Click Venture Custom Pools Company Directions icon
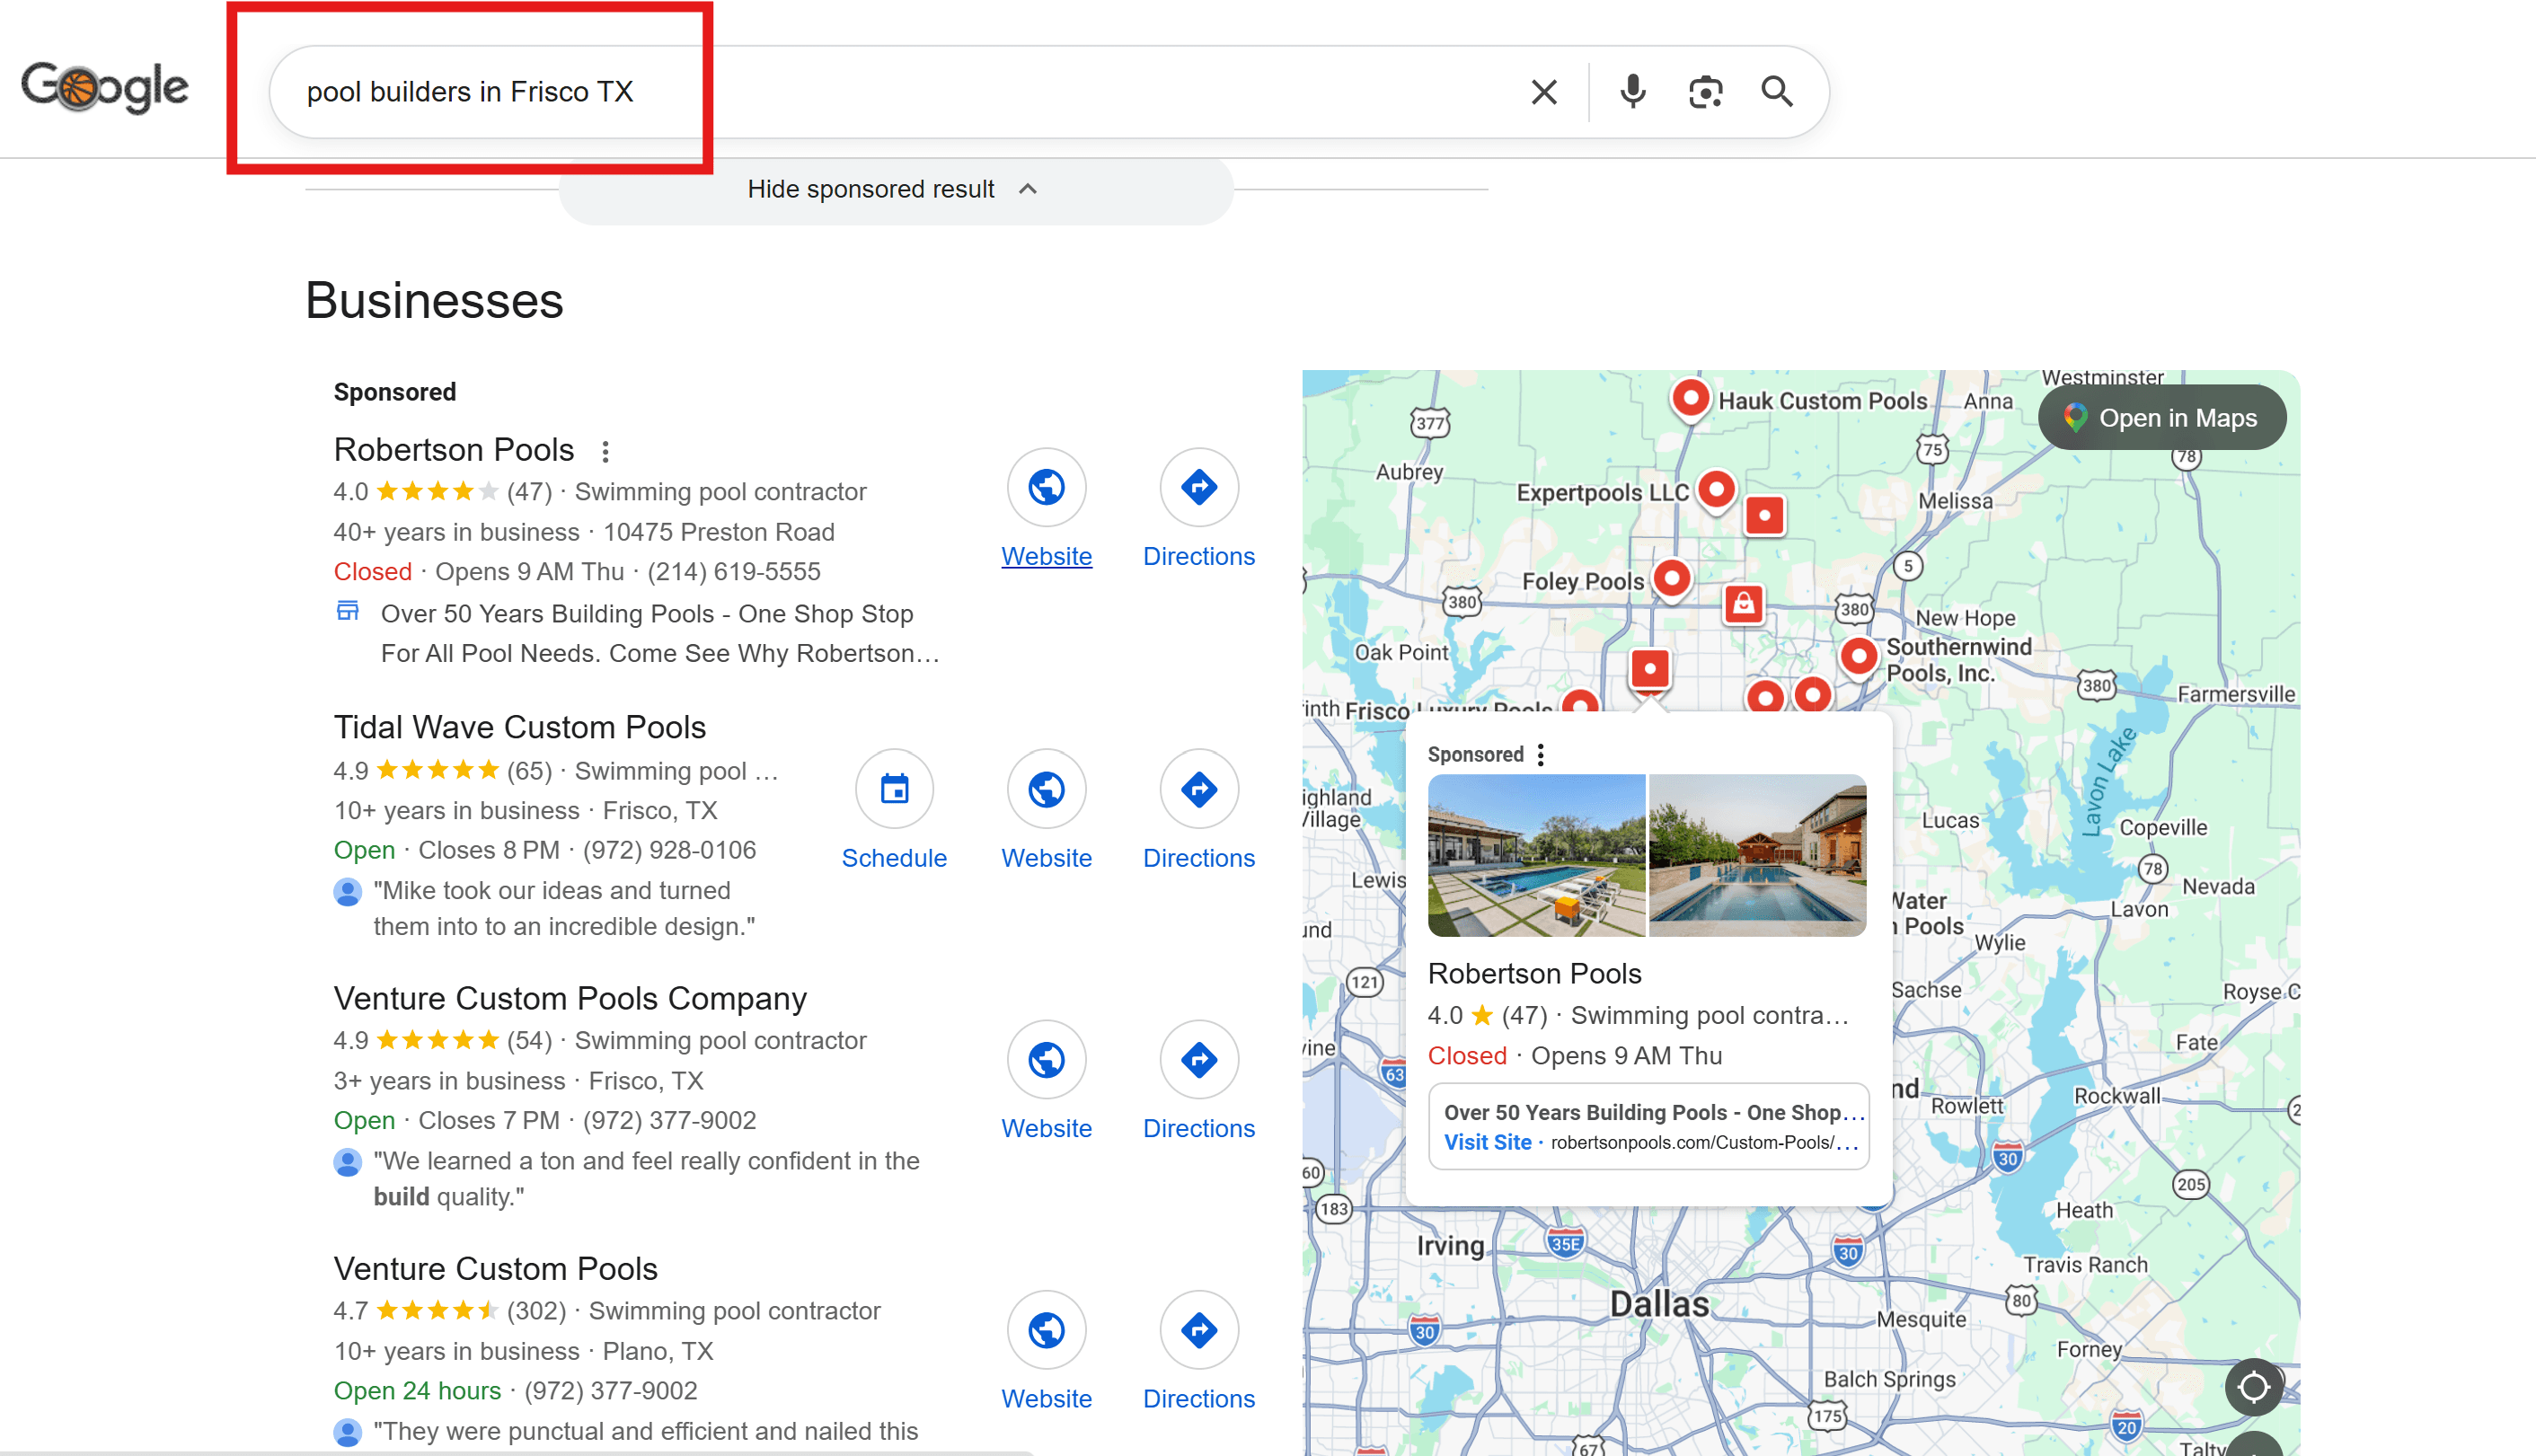The width and height of the screenshot is (2536, 1456). (1198, 1059)
